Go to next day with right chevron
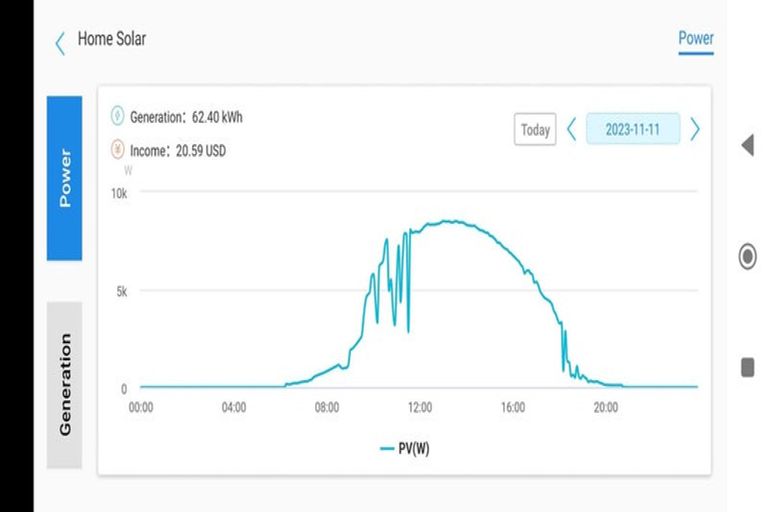 pyautogui.click(x=695, y=129)
